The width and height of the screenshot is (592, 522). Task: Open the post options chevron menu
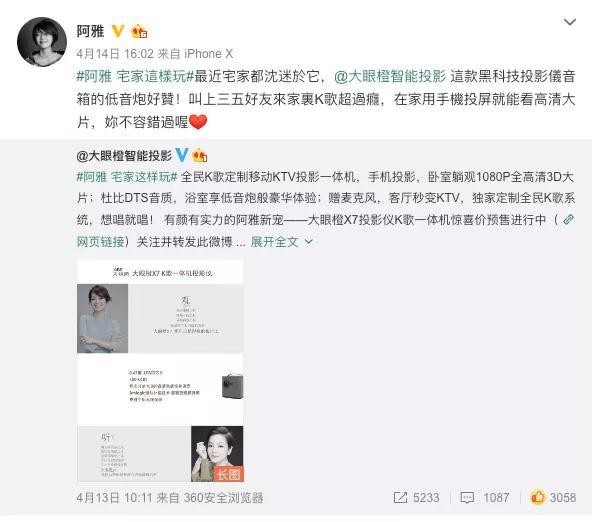click(569, 22)
